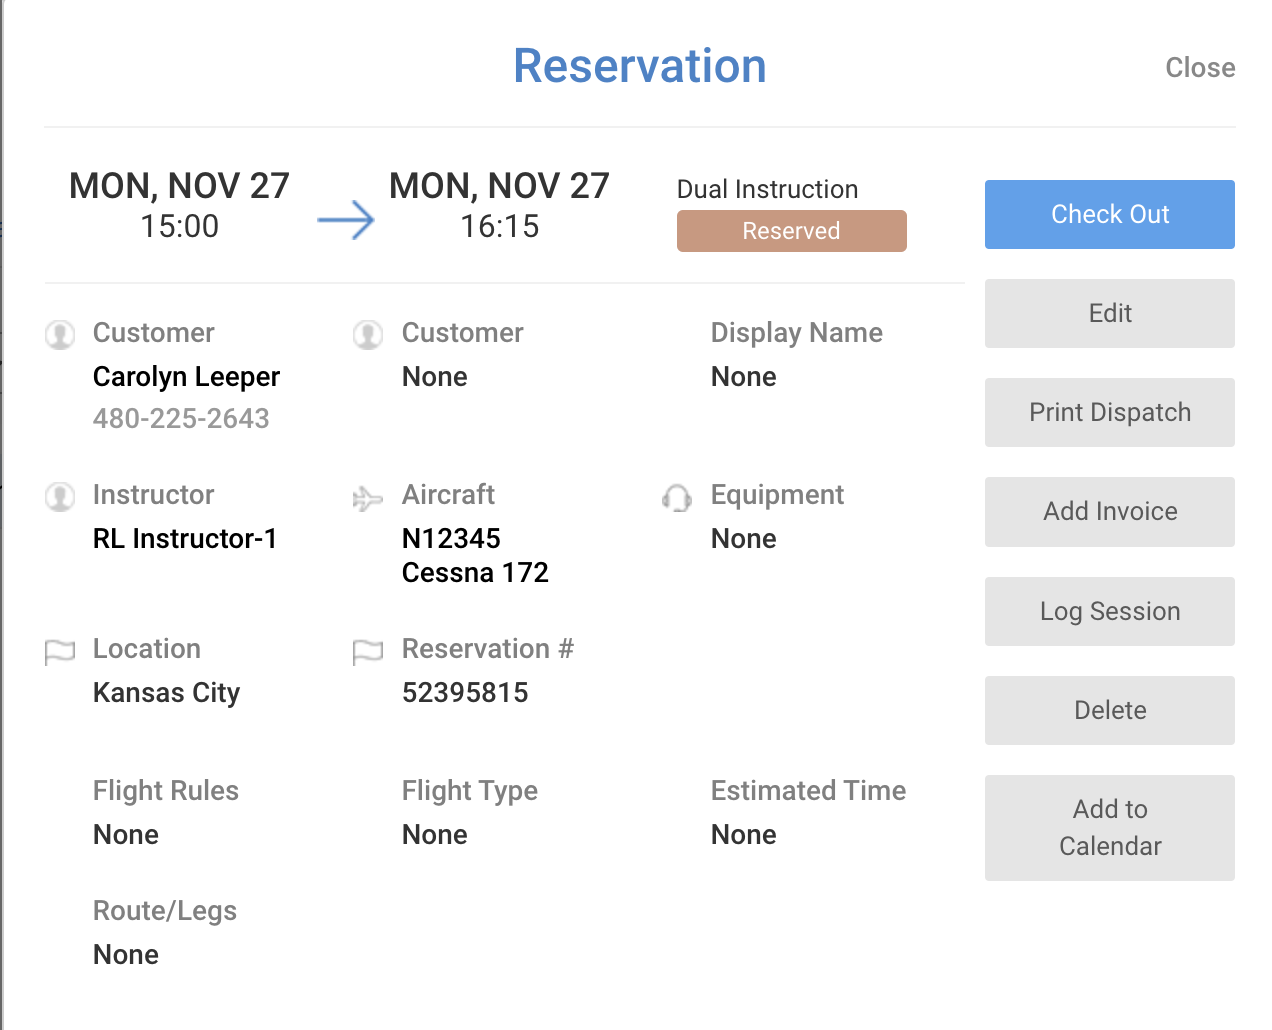Open the Edit reservation button

coord(1109,313)
